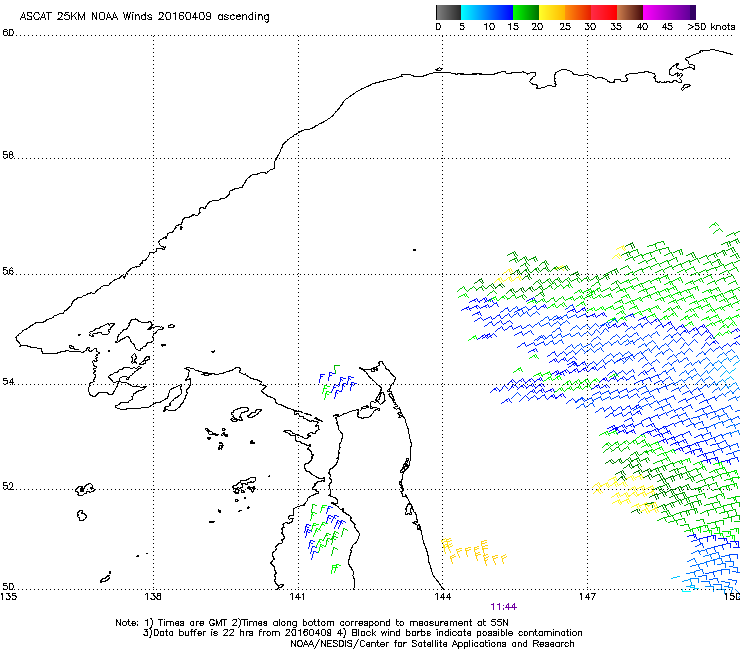Click the yellow wind barbs near 144 longitude
This screenshot has width=740, height=650.
(474, 552)
